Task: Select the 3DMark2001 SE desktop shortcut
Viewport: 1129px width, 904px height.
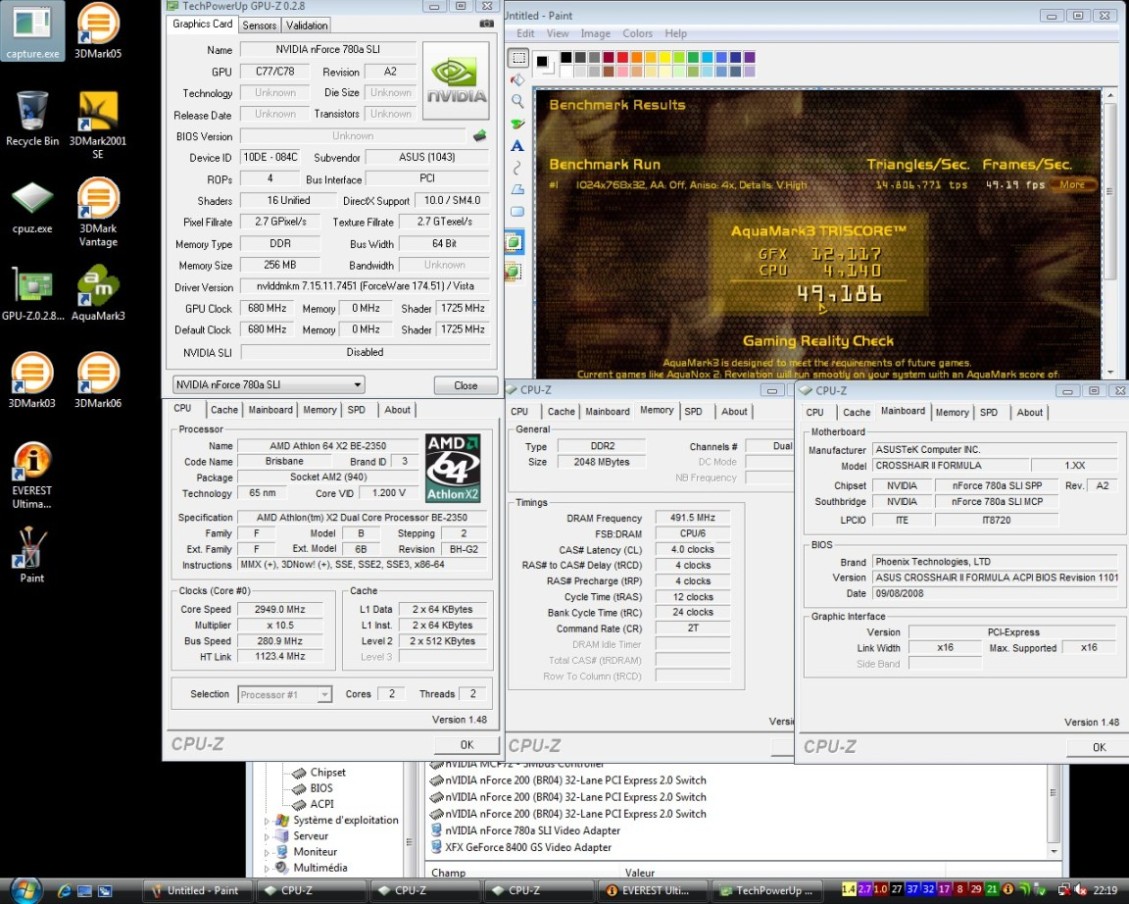Action: (98, 125)
